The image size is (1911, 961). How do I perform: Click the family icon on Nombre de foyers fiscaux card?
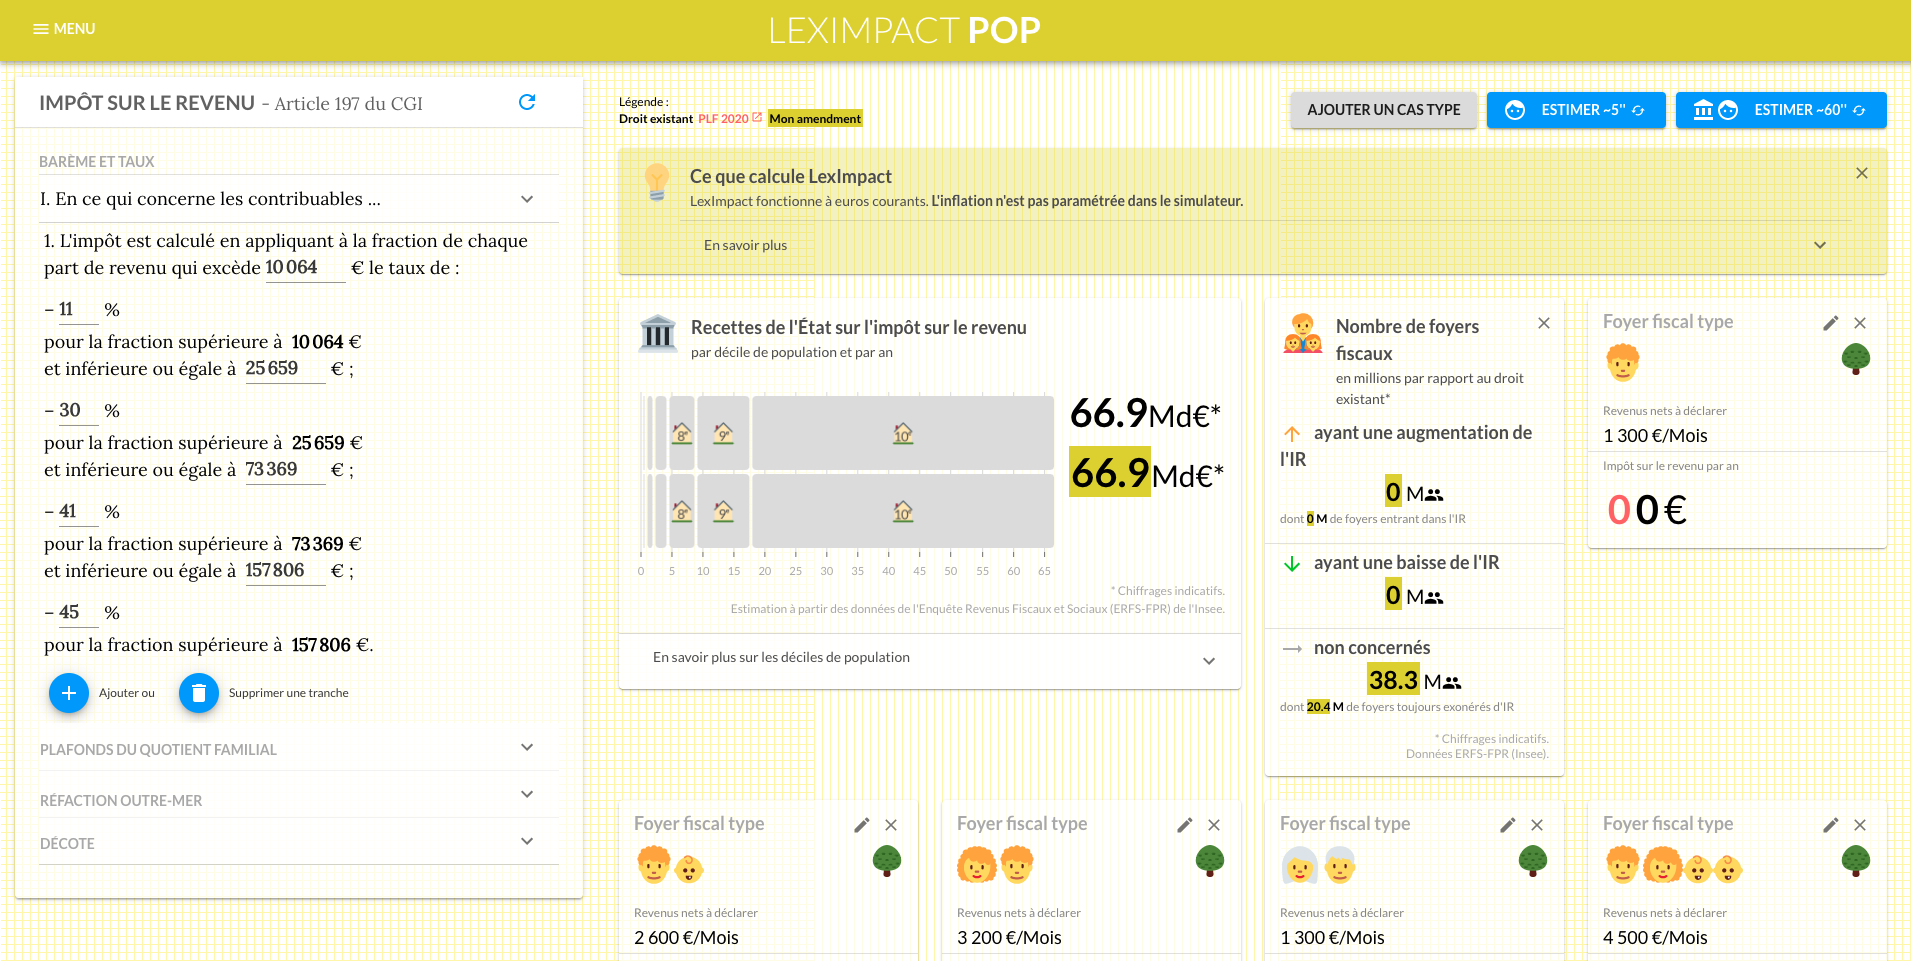pyautogui.click(x=1303, y=334)
